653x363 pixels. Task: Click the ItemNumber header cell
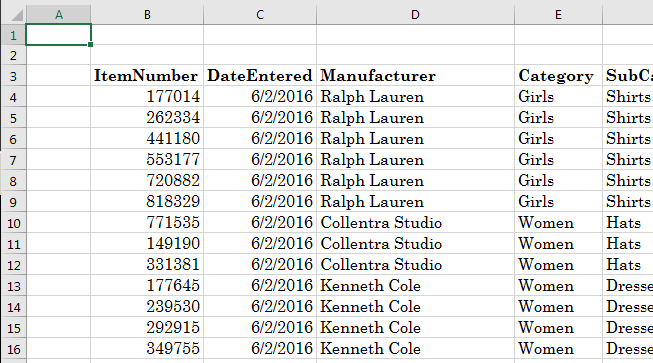click(147, 76)
